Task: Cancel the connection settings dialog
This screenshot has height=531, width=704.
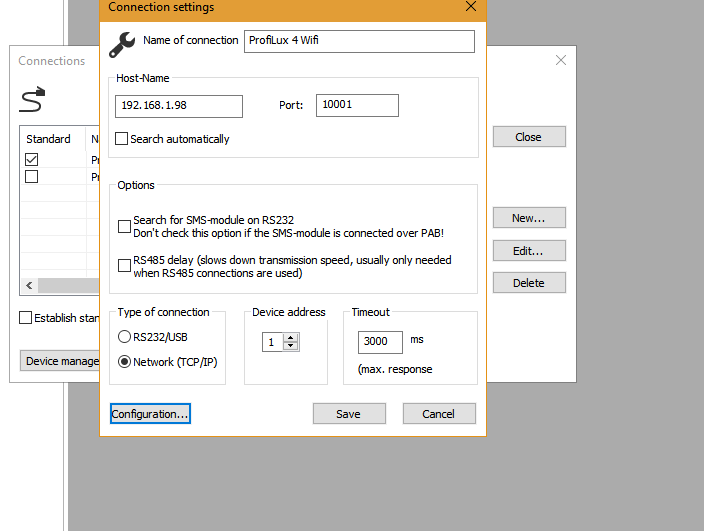Action: pos(439,413)
